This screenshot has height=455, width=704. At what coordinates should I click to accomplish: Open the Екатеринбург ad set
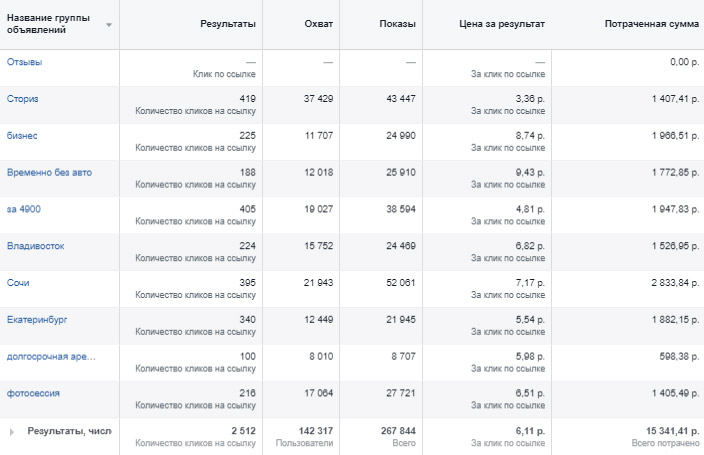(x=37, y=319)
